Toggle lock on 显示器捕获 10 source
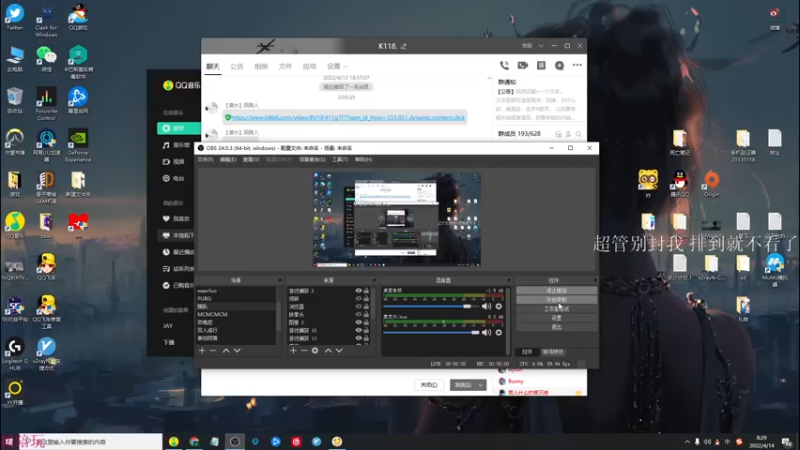 tap(366, 330)
